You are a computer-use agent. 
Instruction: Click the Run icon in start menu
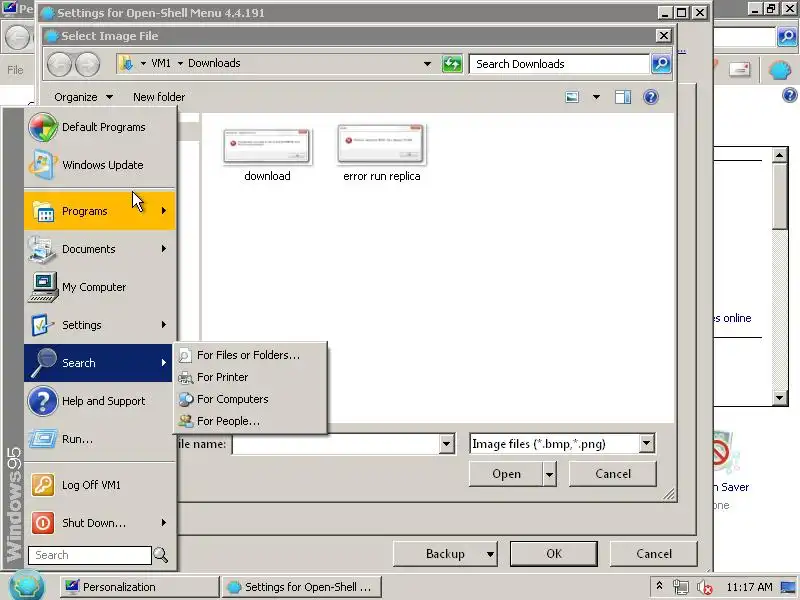(x=43, y=439)
